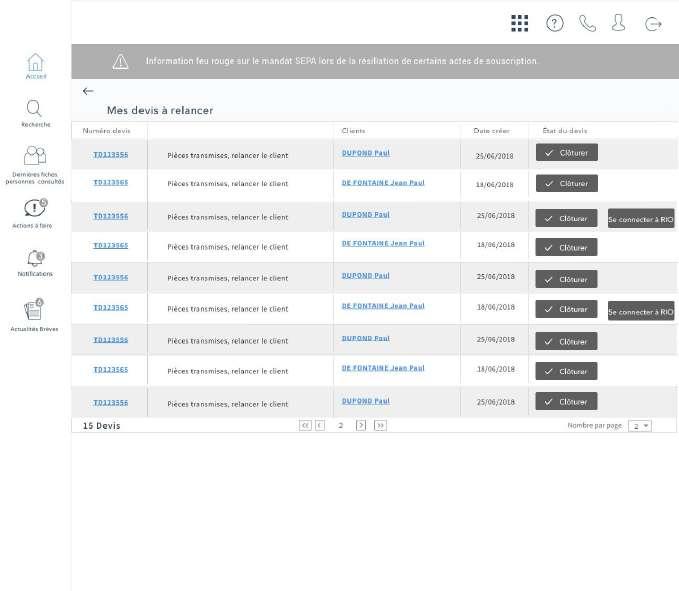Click the Mes devis à relancer title
The height and width of the screenshot is (591, 679).
[160, 110]
